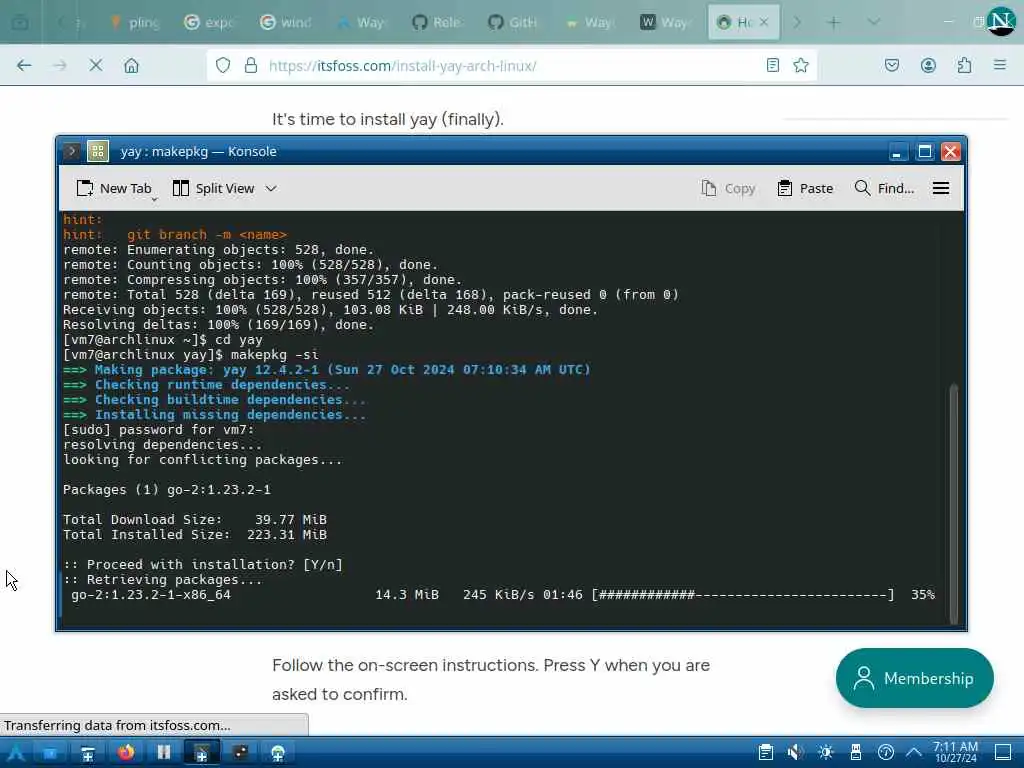This screenshot has width=1024, height=768.
Task: Switch to the 'Rele' GitHub tab
Action: coord(437,23)
